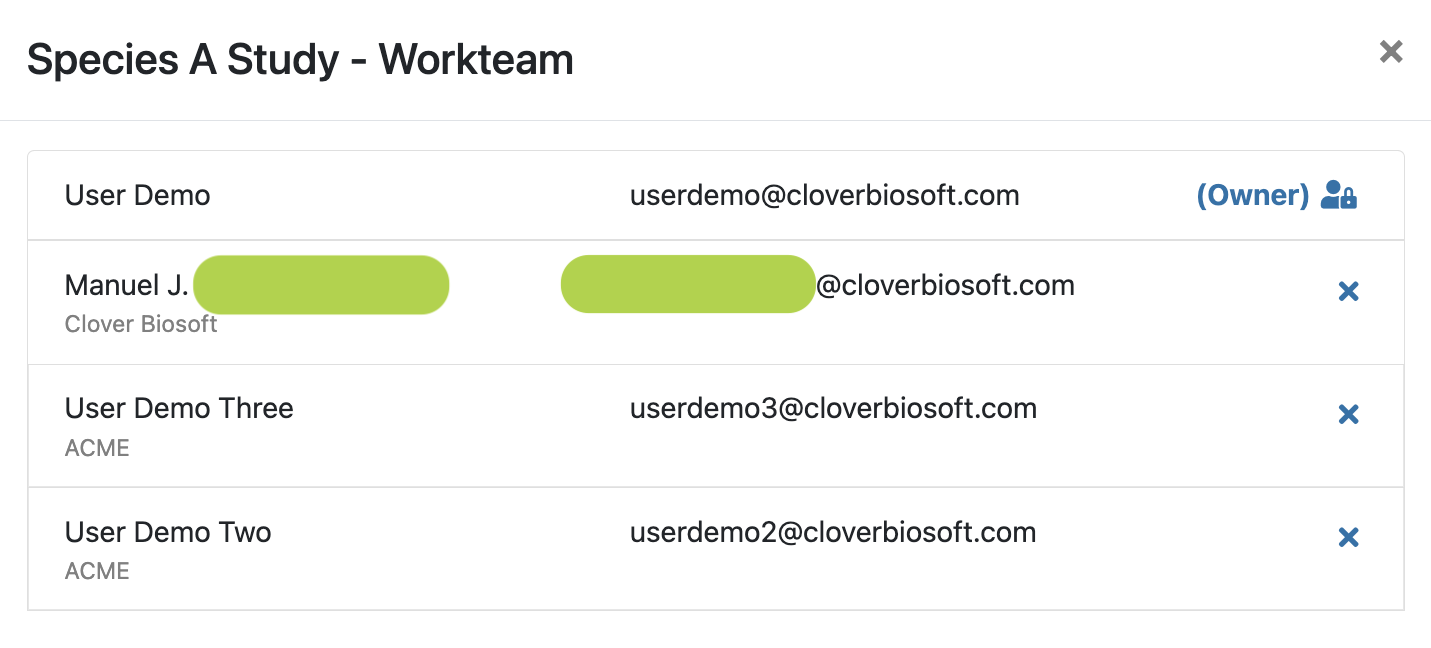The width and height of the screenshot is (1431, 648).
Task: Remove User Demo Two from the workteam
Action: tap(1348, 537)
